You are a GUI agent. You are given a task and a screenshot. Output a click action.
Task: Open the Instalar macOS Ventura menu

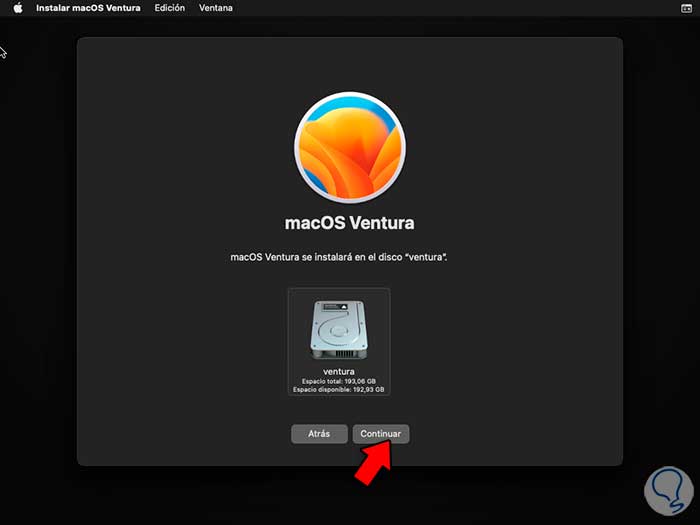(88, 8)
